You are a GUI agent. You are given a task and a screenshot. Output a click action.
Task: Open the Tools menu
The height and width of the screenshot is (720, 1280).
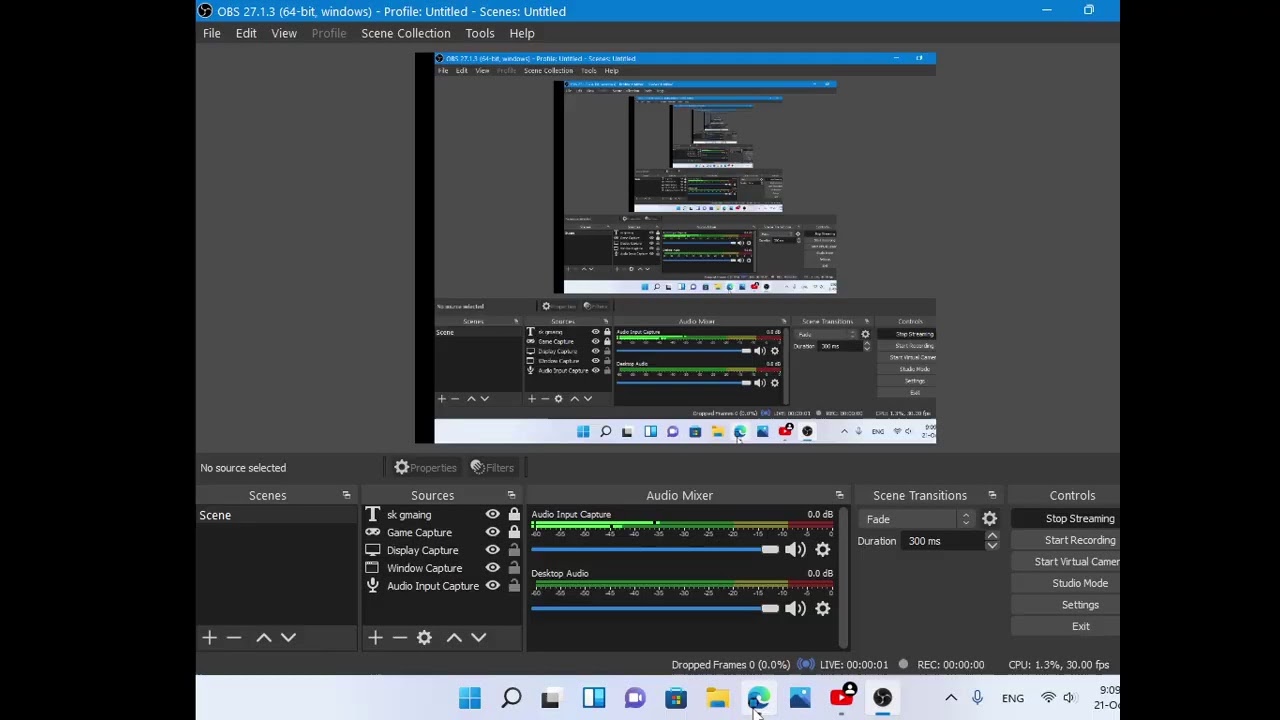click(x=480, y=33)
